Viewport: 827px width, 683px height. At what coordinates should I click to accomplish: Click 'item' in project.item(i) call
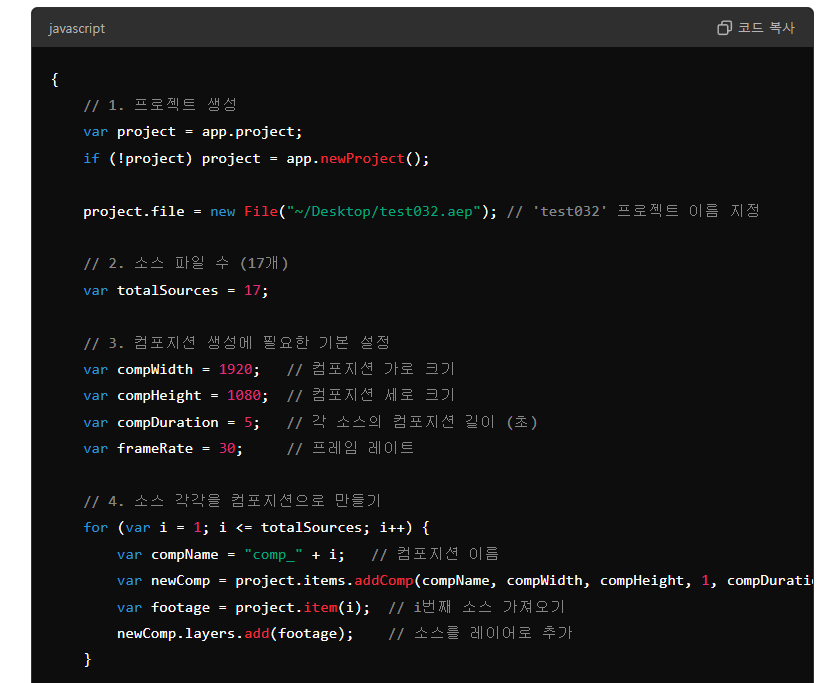[320, 608]
